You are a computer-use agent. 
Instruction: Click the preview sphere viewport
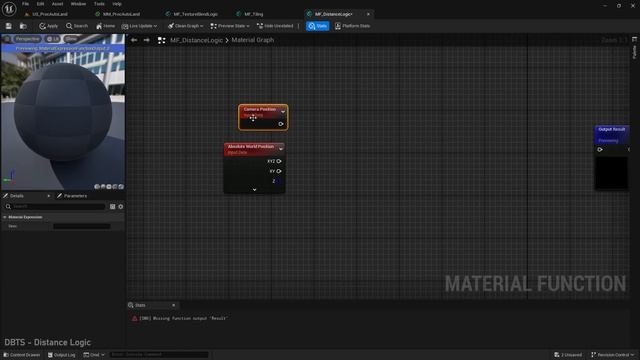tap(63, 112)
